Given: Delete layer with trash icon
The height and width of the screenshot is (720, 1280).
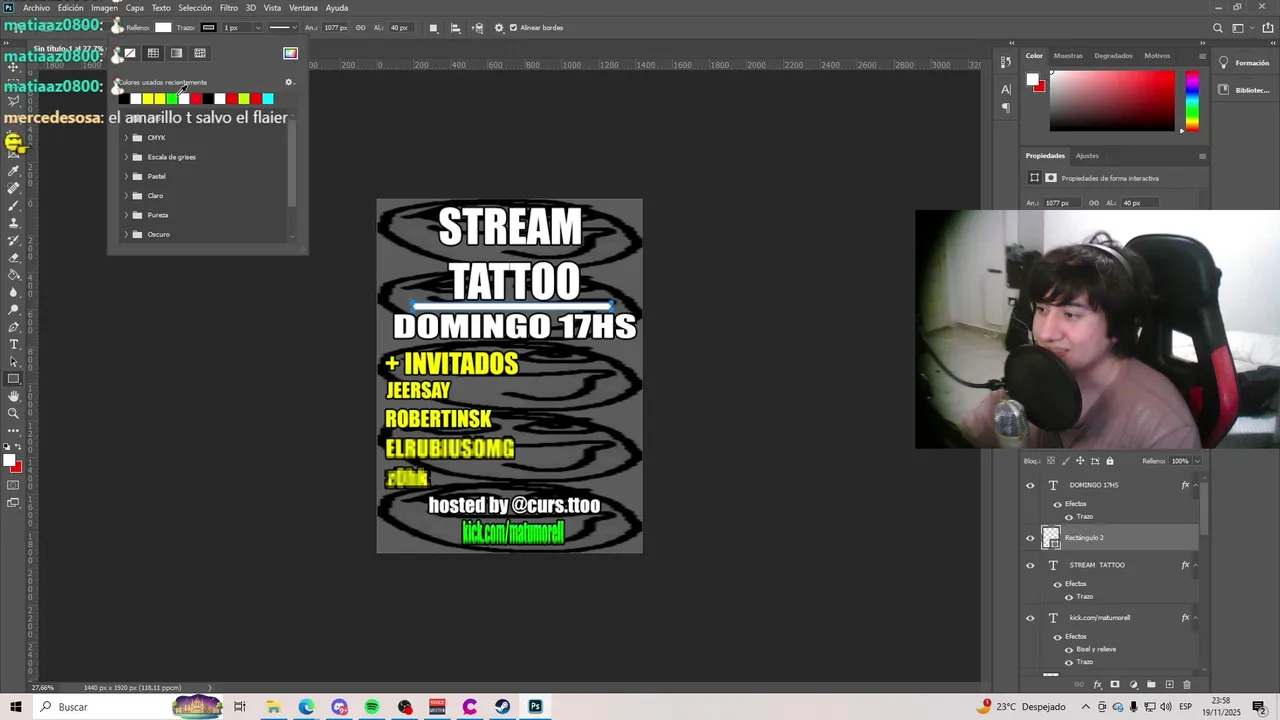Looking at the screenshot, I should [x=1187, y=685].
